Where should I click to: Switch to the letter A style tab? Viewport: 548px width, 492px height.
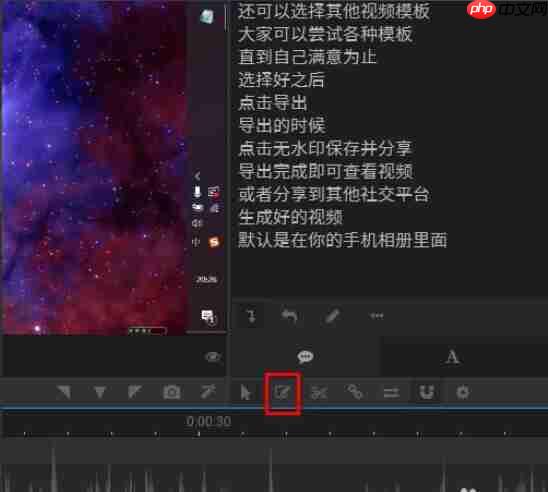[452, 357]
